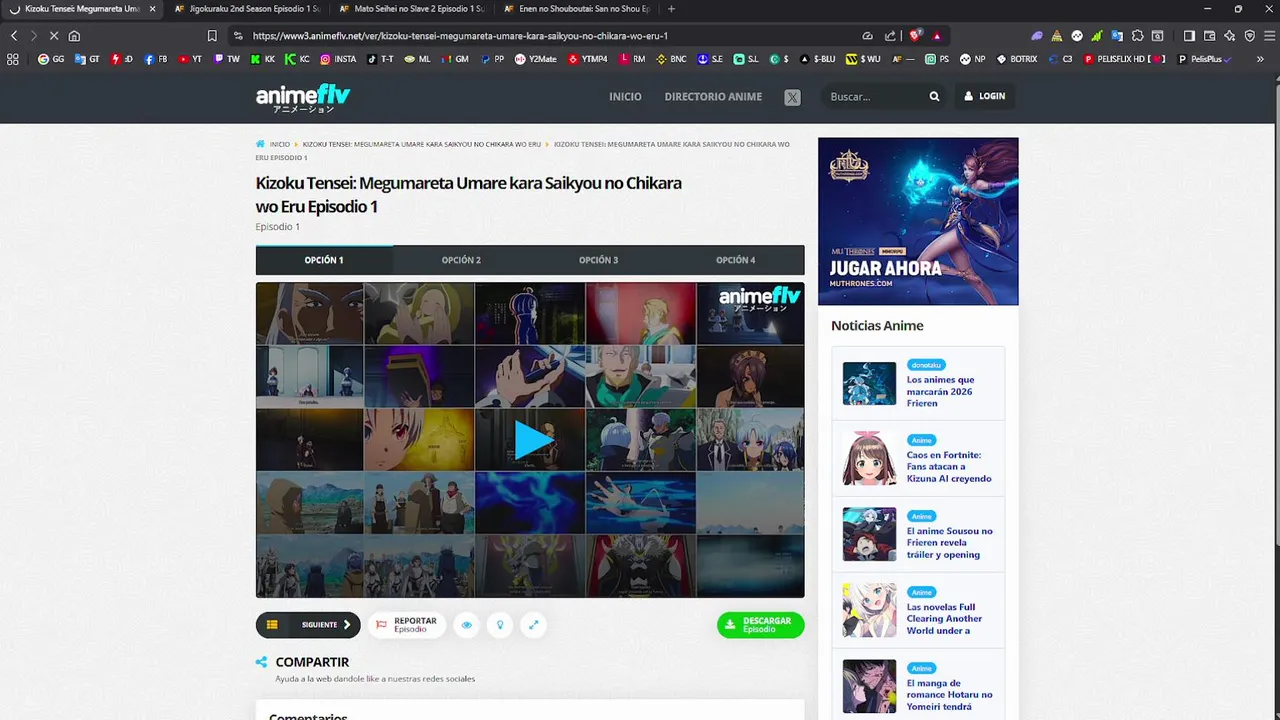Viewport: 1280px width, 720px height.
Task: Open the FB bookmark
Action: 155,59
